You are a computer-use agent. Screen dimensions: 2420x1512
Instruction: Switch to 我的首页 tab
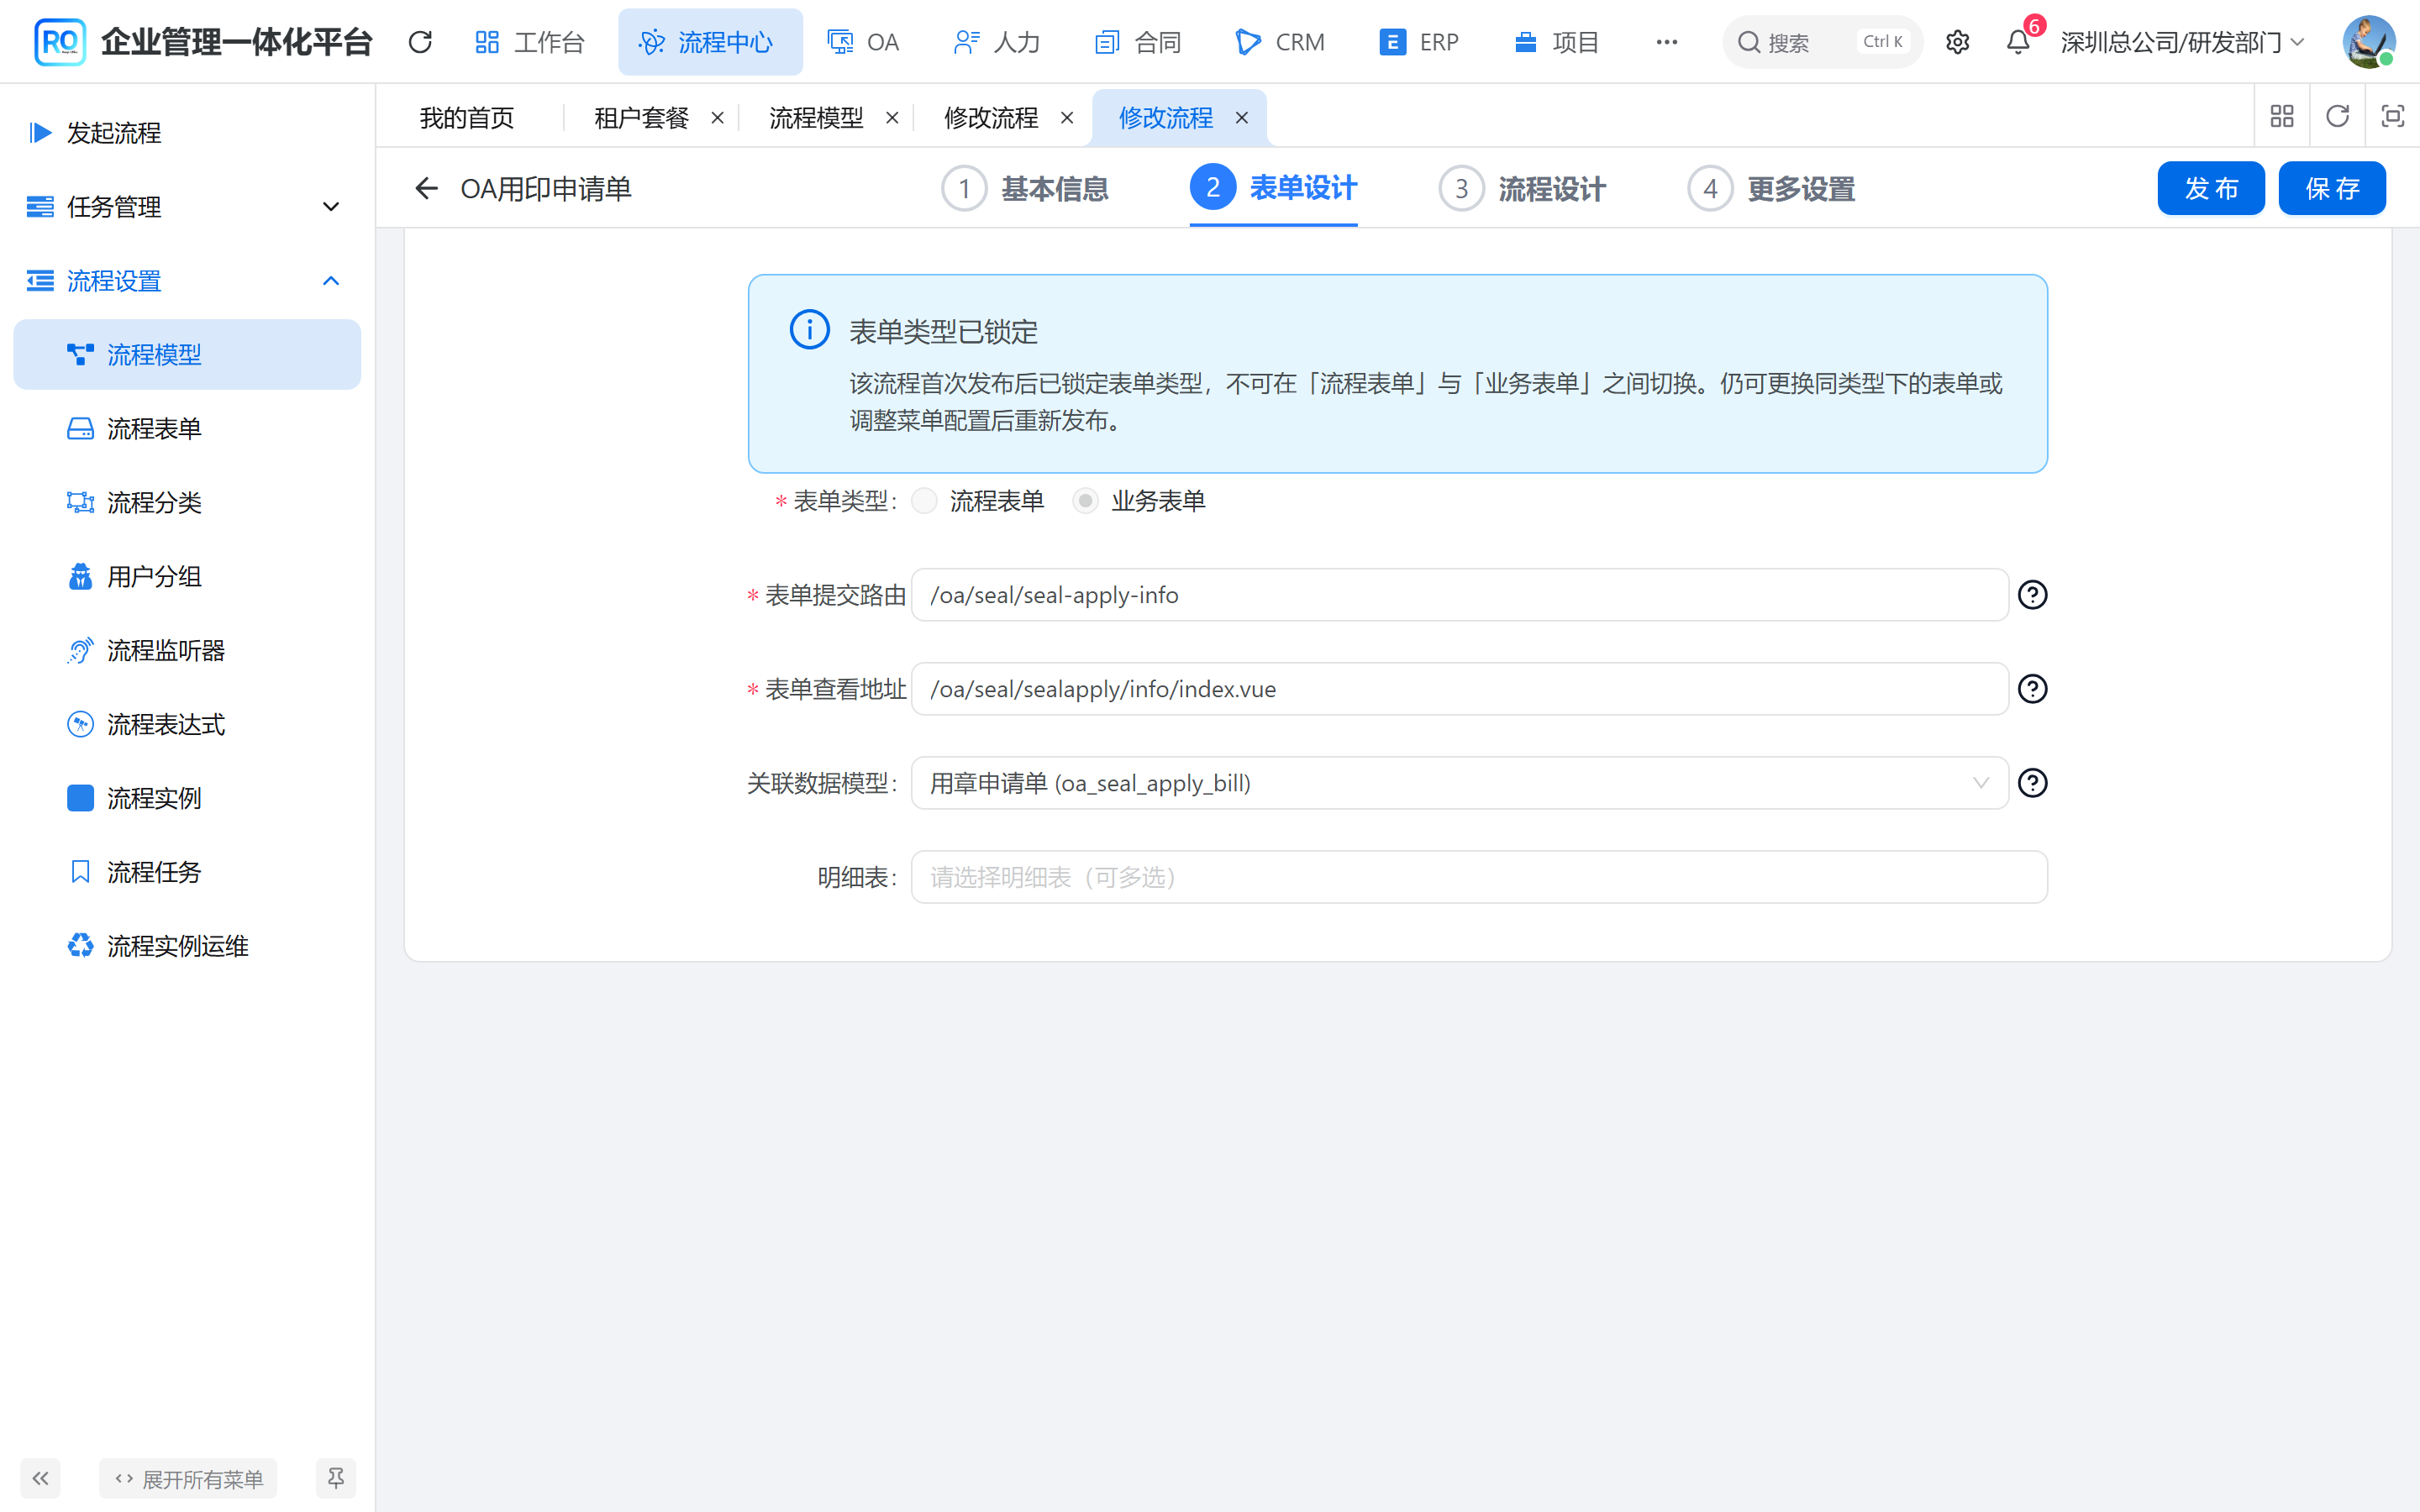click(x=467, y=118)
